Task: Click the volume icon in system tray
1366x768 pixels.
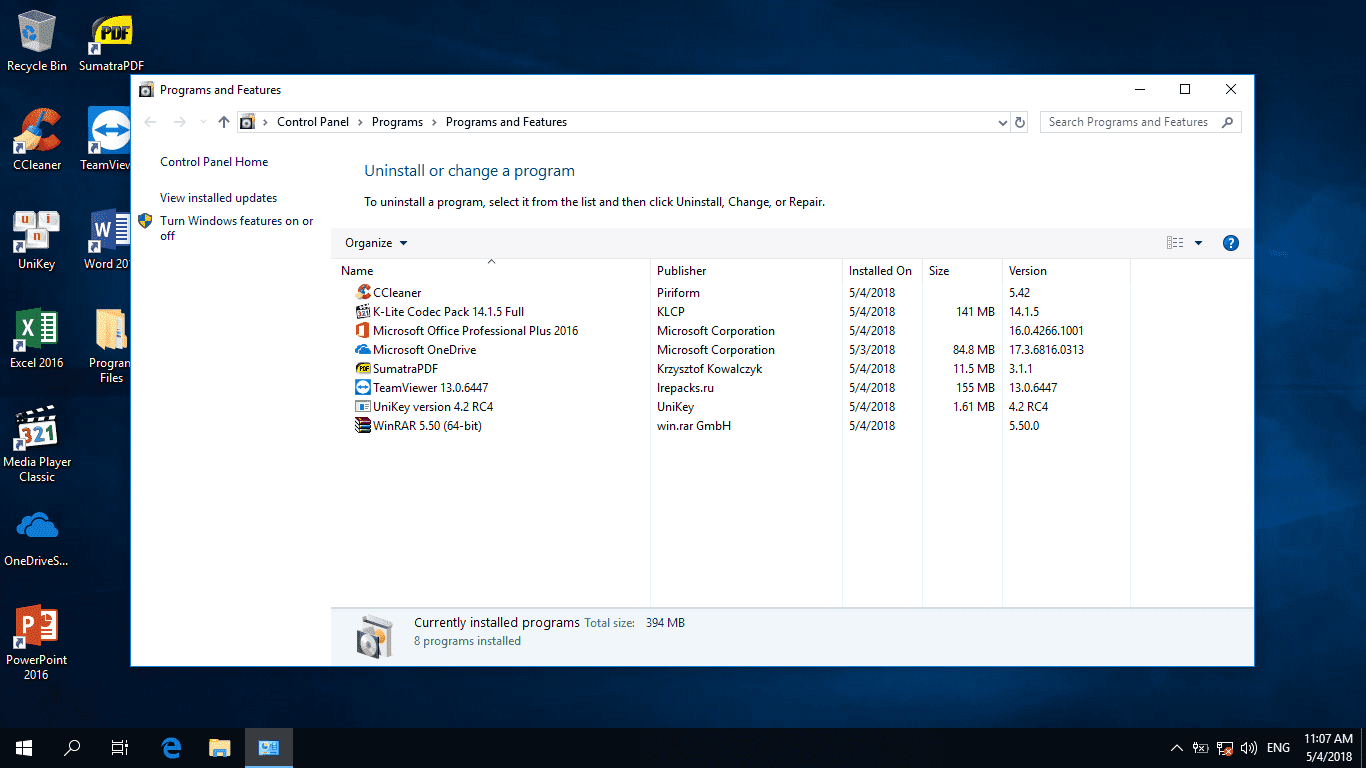Action: point(1249,748)
